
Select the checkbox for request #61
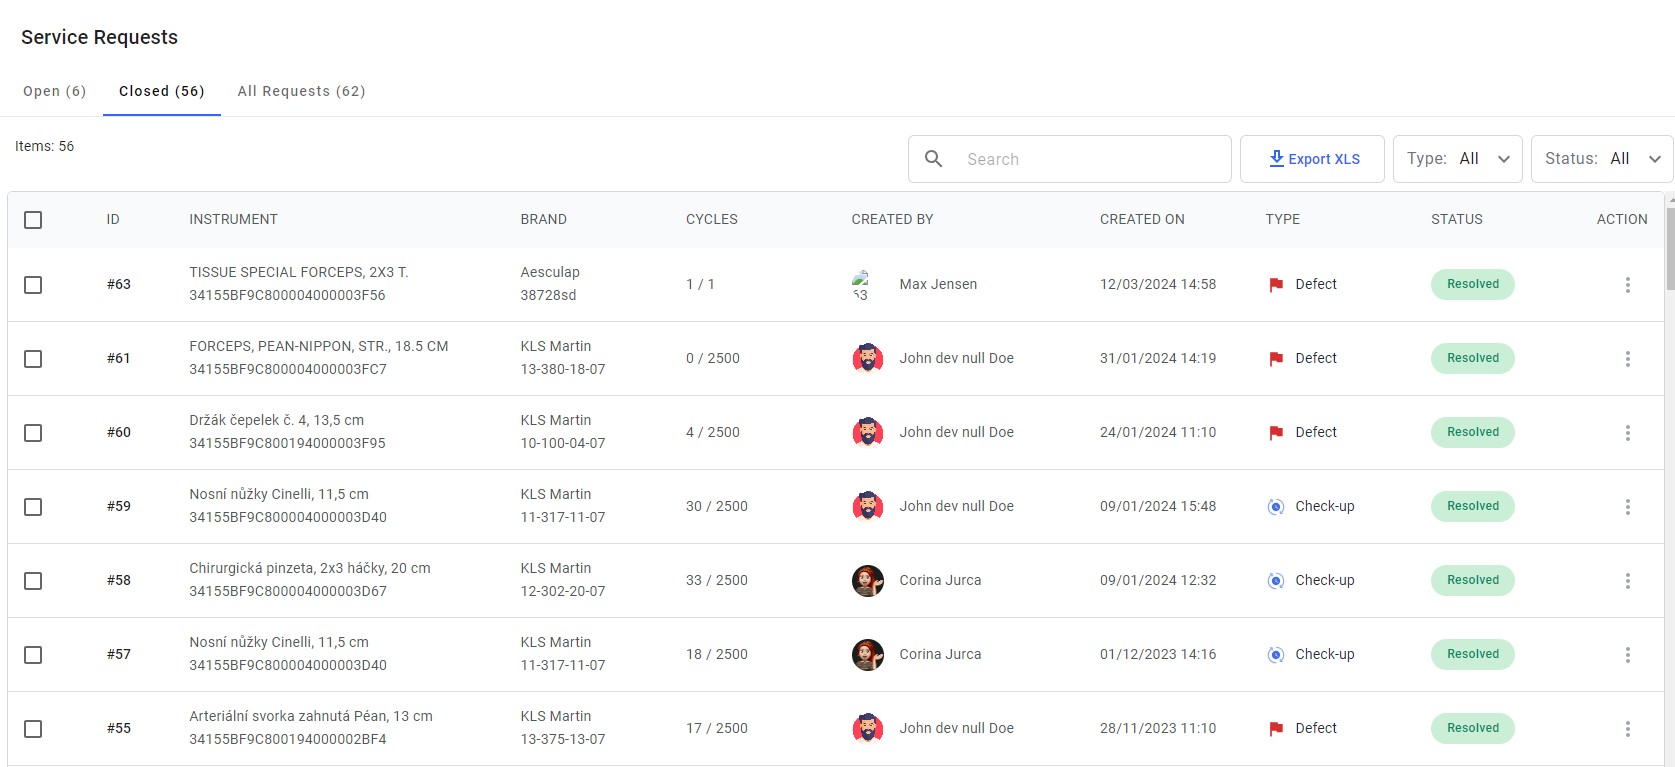33,359
